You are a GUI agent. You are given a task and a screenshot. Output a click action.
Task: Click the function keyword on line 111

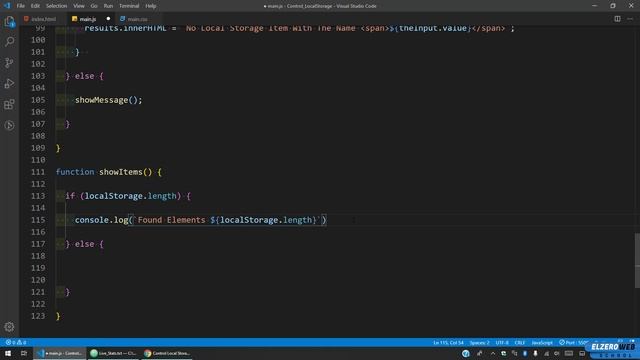click(x=75, y=172)
